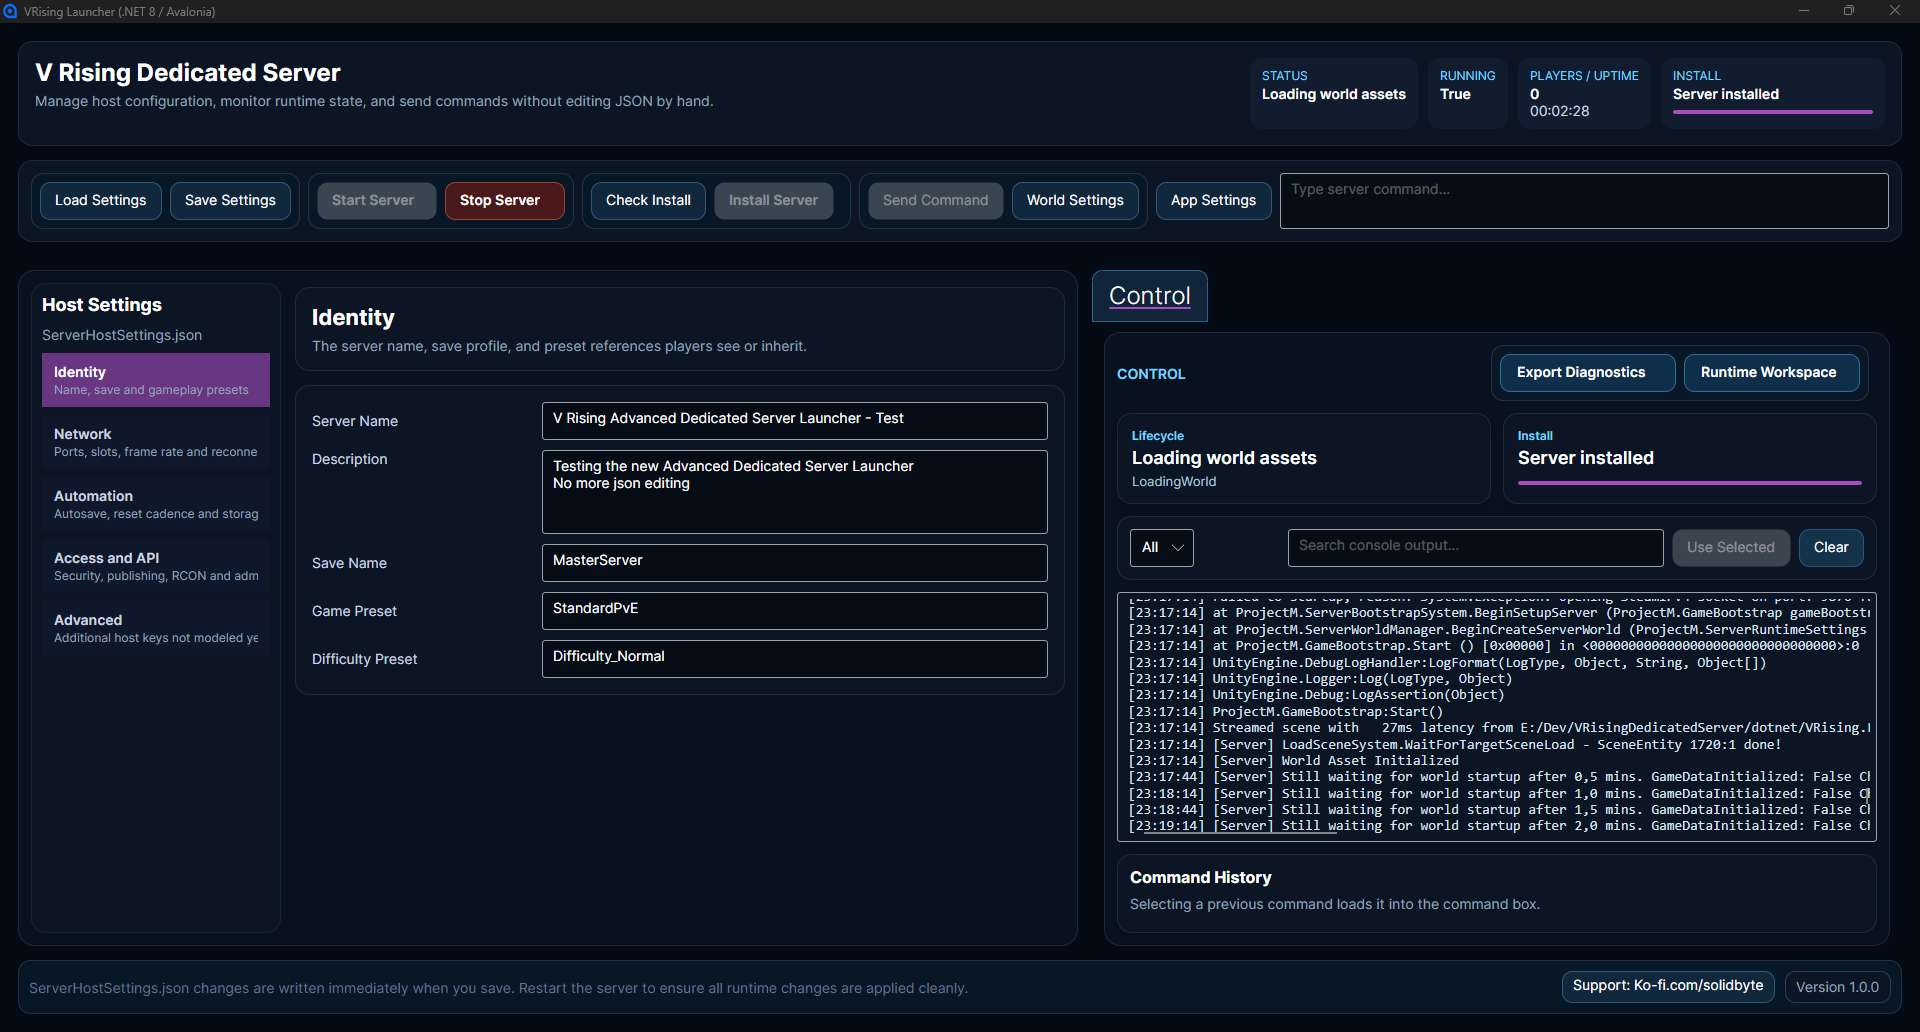This screenshot has width=1920, height=1032.
Task: Open World Settings
Action: tap(1075, 200)
